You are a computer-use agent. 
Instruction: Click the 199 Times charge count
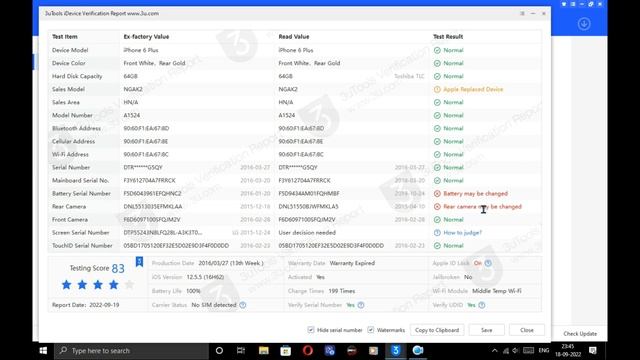click(342, 291)
